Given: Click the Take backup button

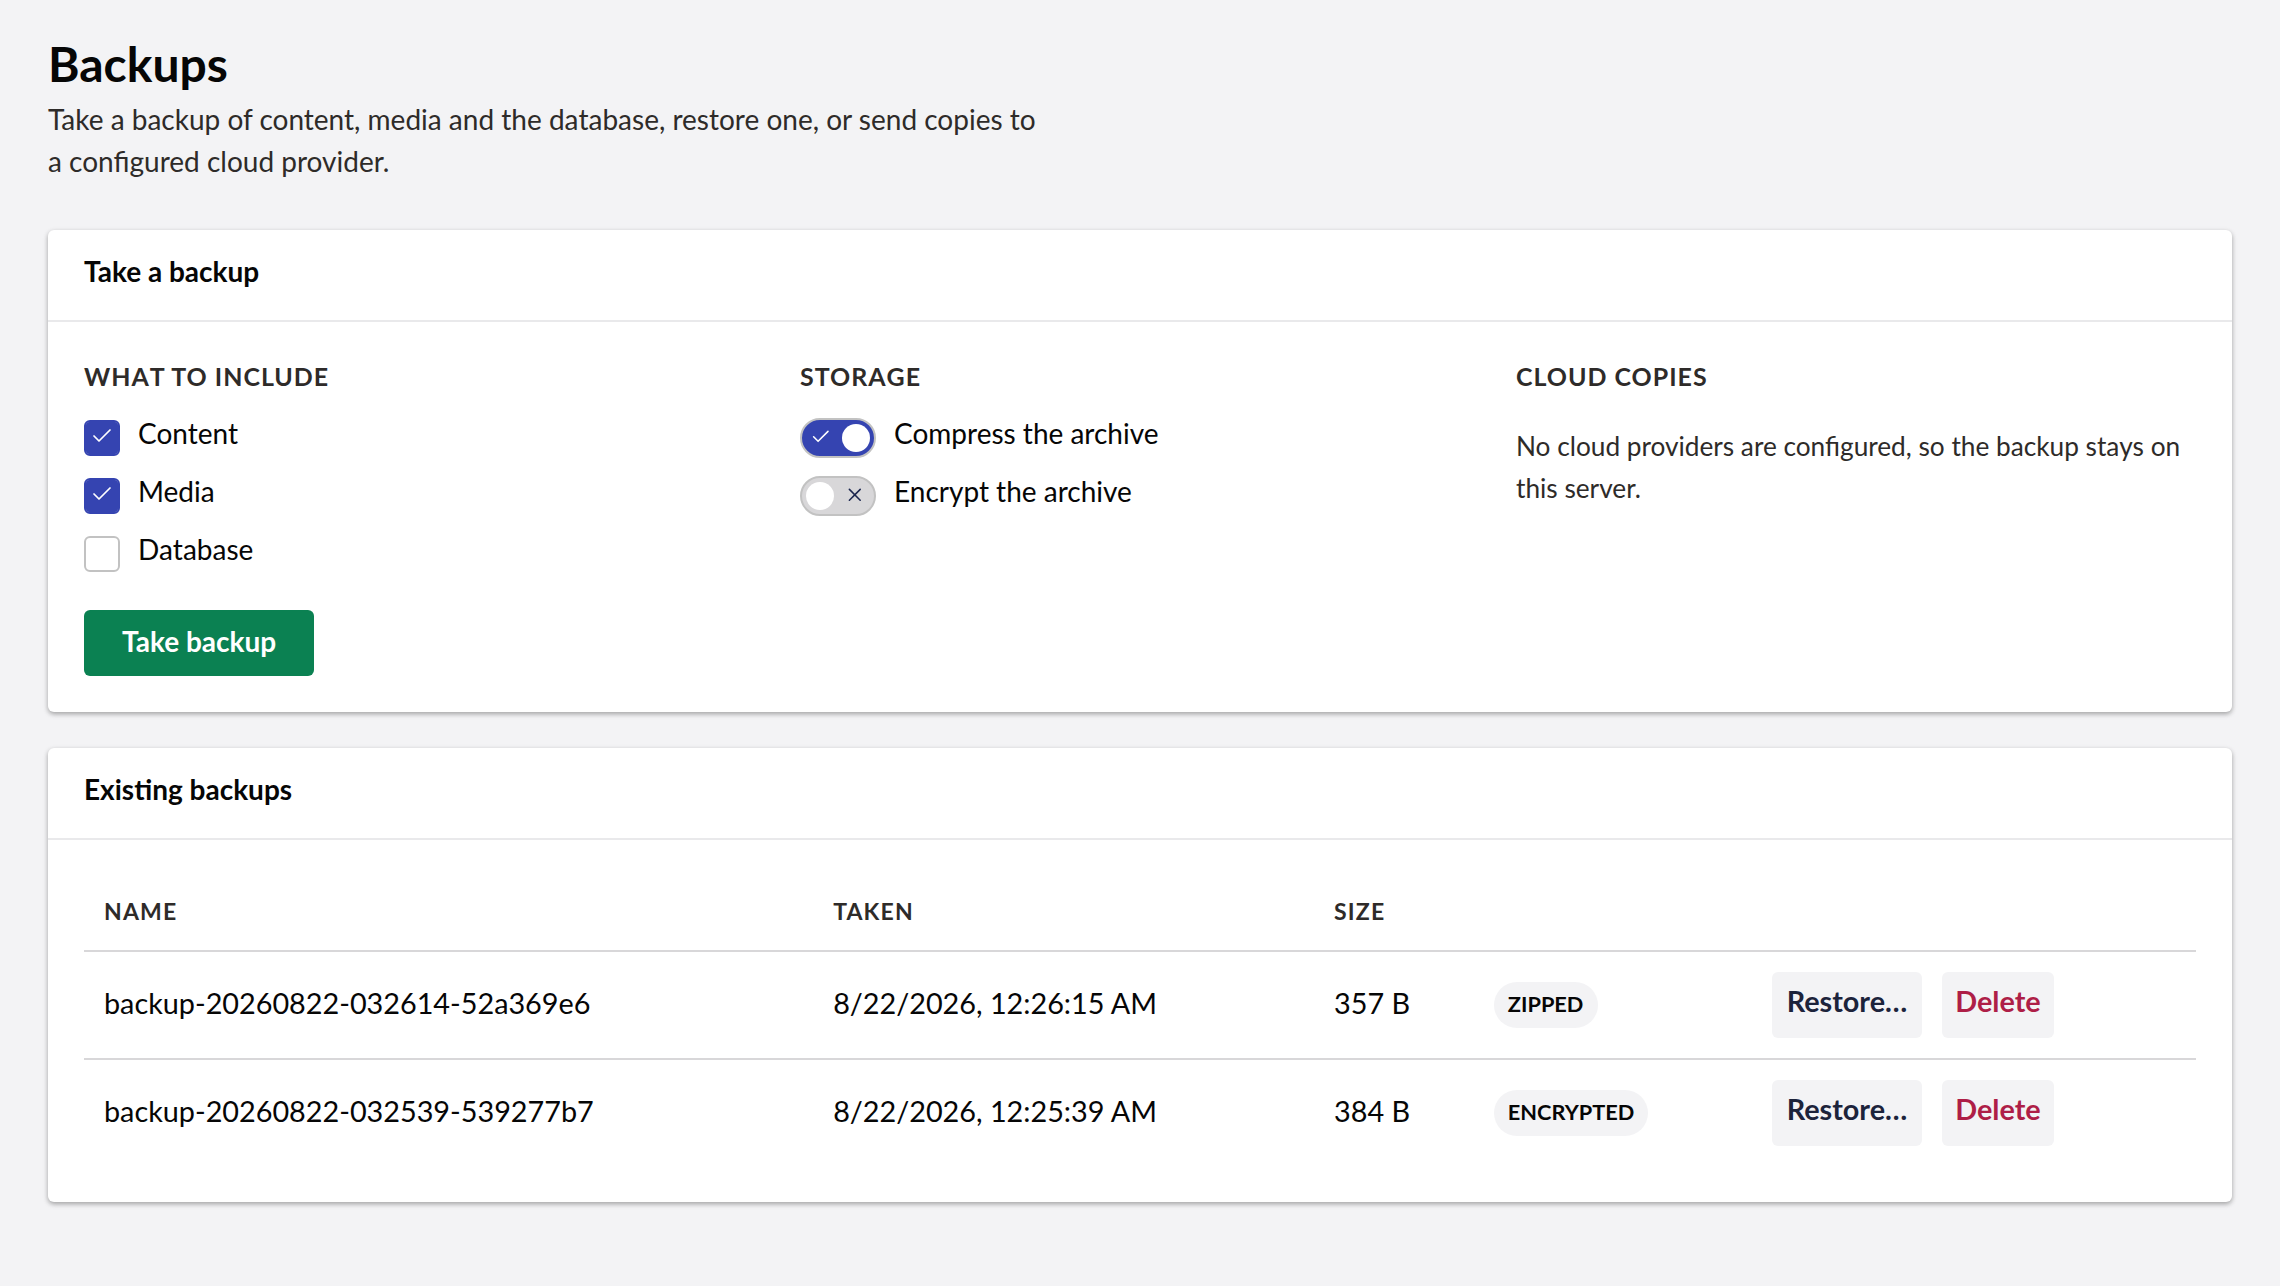Looking at the screenshot, I should pyautogui.click(x=199, y=642).
